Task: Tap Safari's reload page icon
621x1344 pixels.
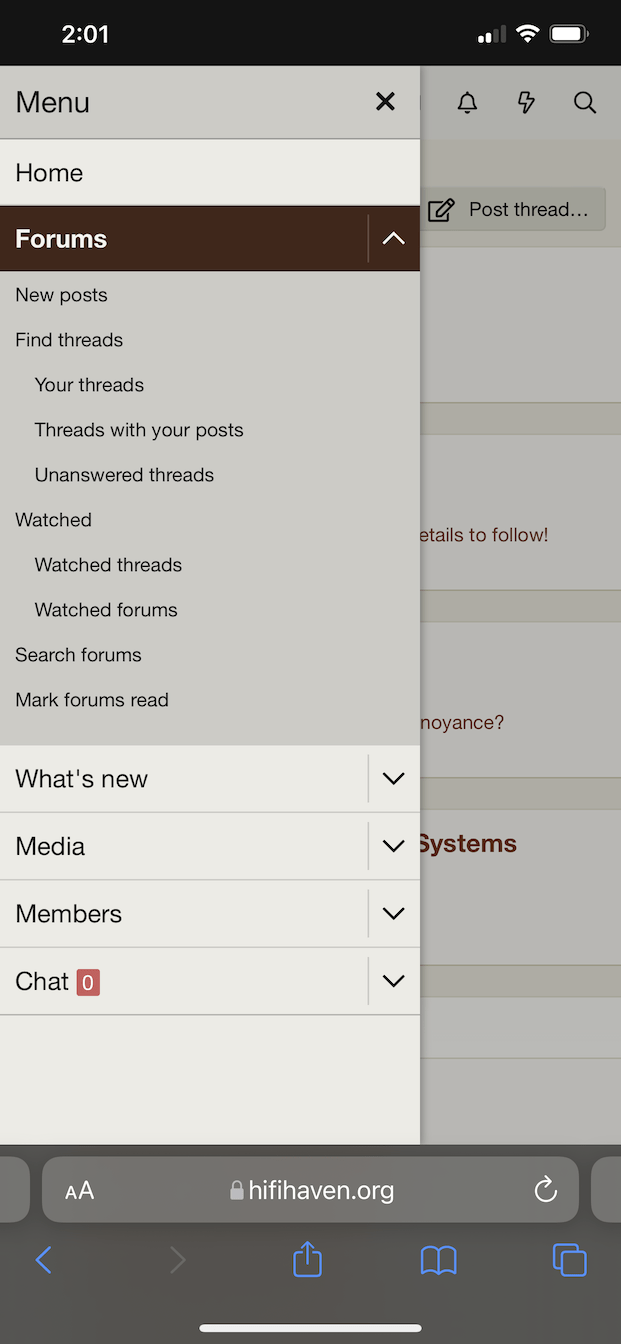Action: click(545, 1190)
